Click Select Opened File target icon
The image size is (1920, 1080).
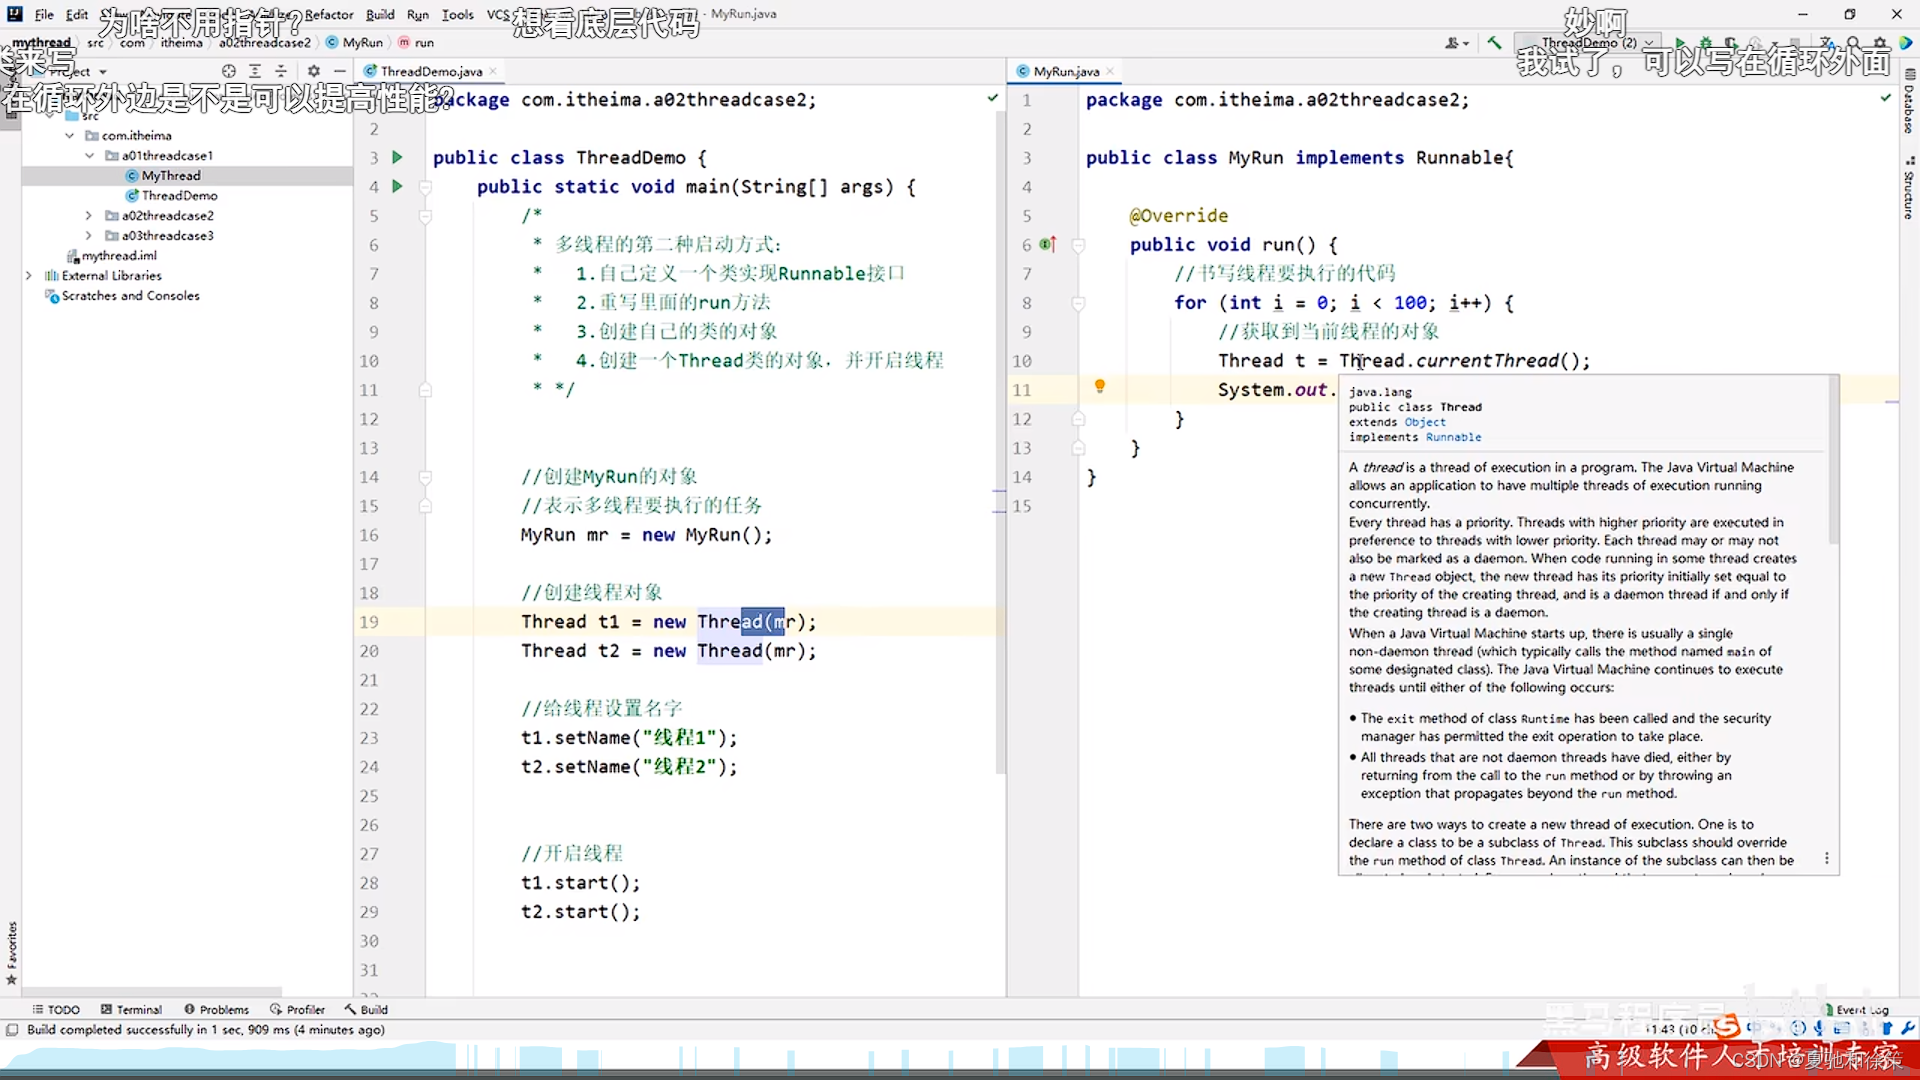tap(229, 71)
